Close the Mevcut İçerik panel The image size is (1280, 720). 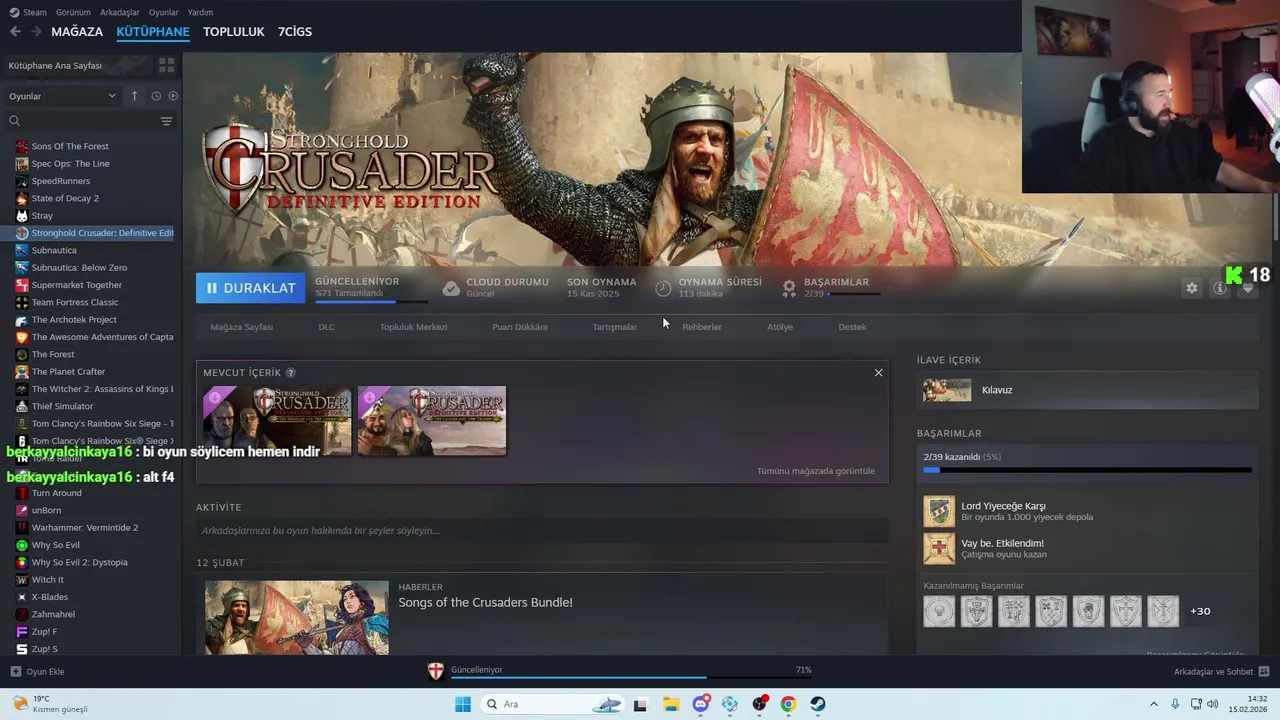878,373
